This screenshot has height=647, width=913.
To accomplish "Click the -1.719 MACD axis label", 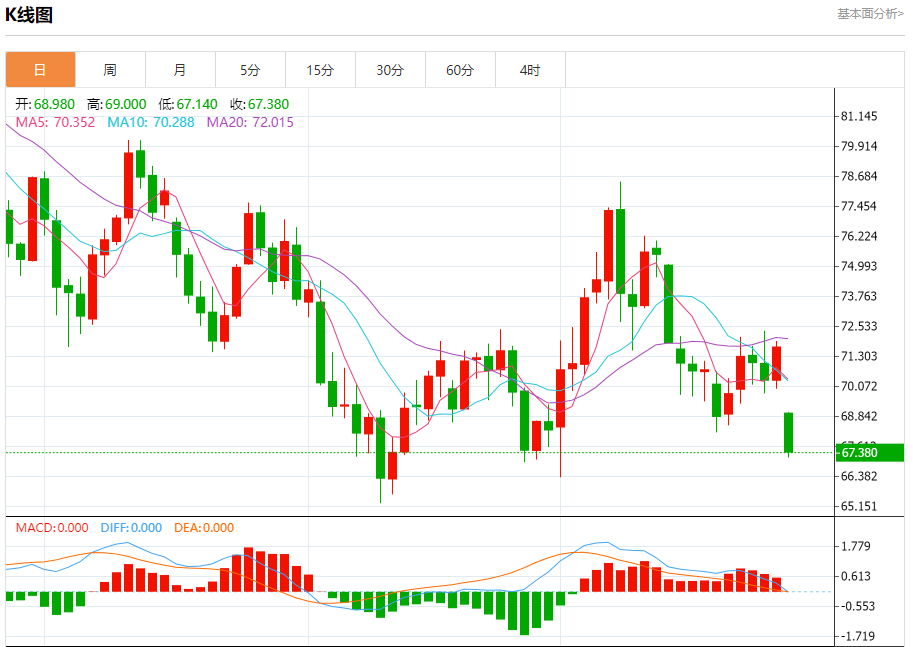I will coord(858,637).
